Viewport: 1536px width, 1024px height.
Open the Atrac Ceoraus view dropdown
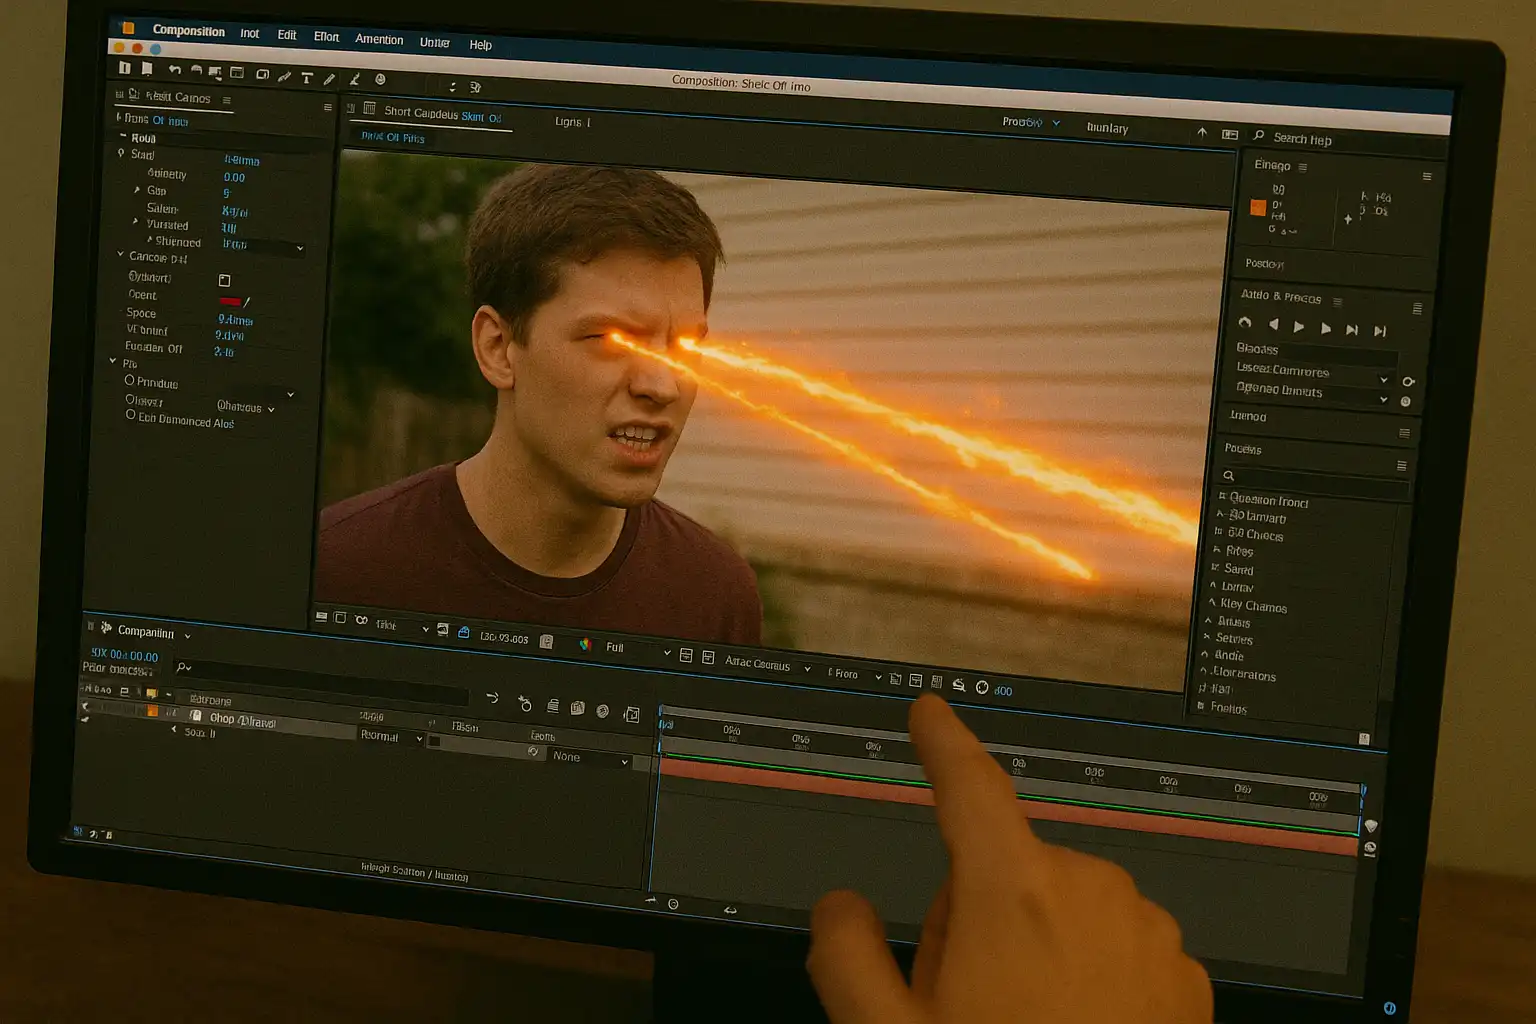point(767,665)
